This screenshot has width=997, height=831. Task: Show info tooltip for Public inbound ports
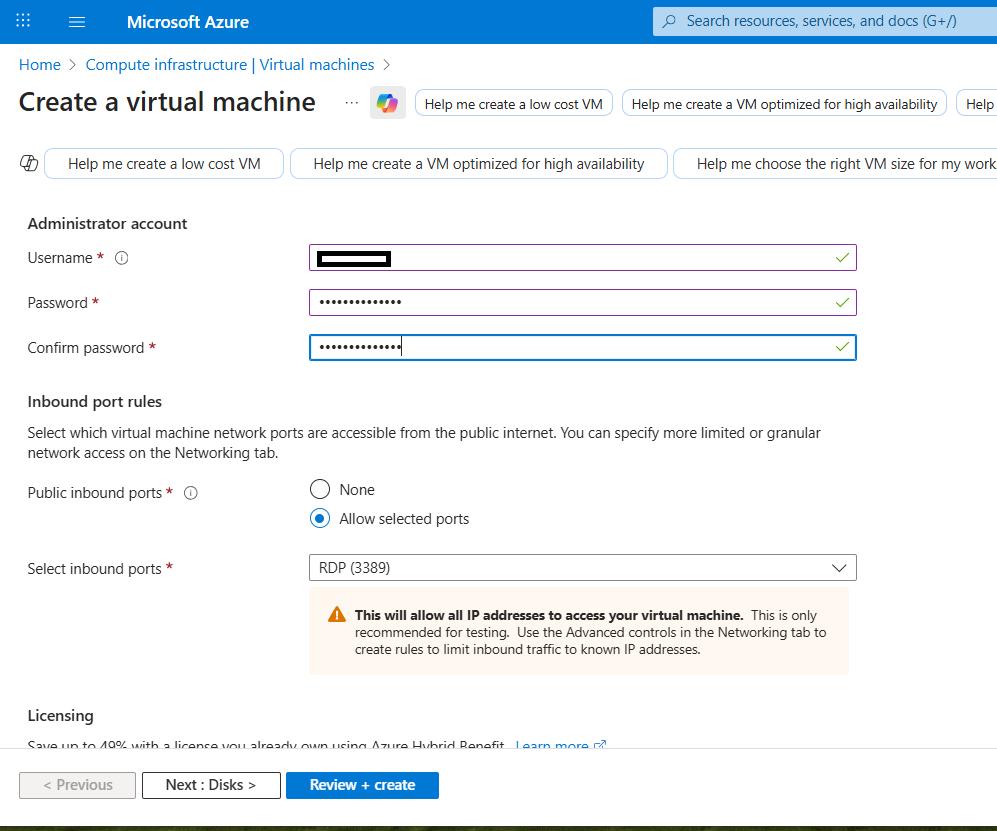(191, 493)
